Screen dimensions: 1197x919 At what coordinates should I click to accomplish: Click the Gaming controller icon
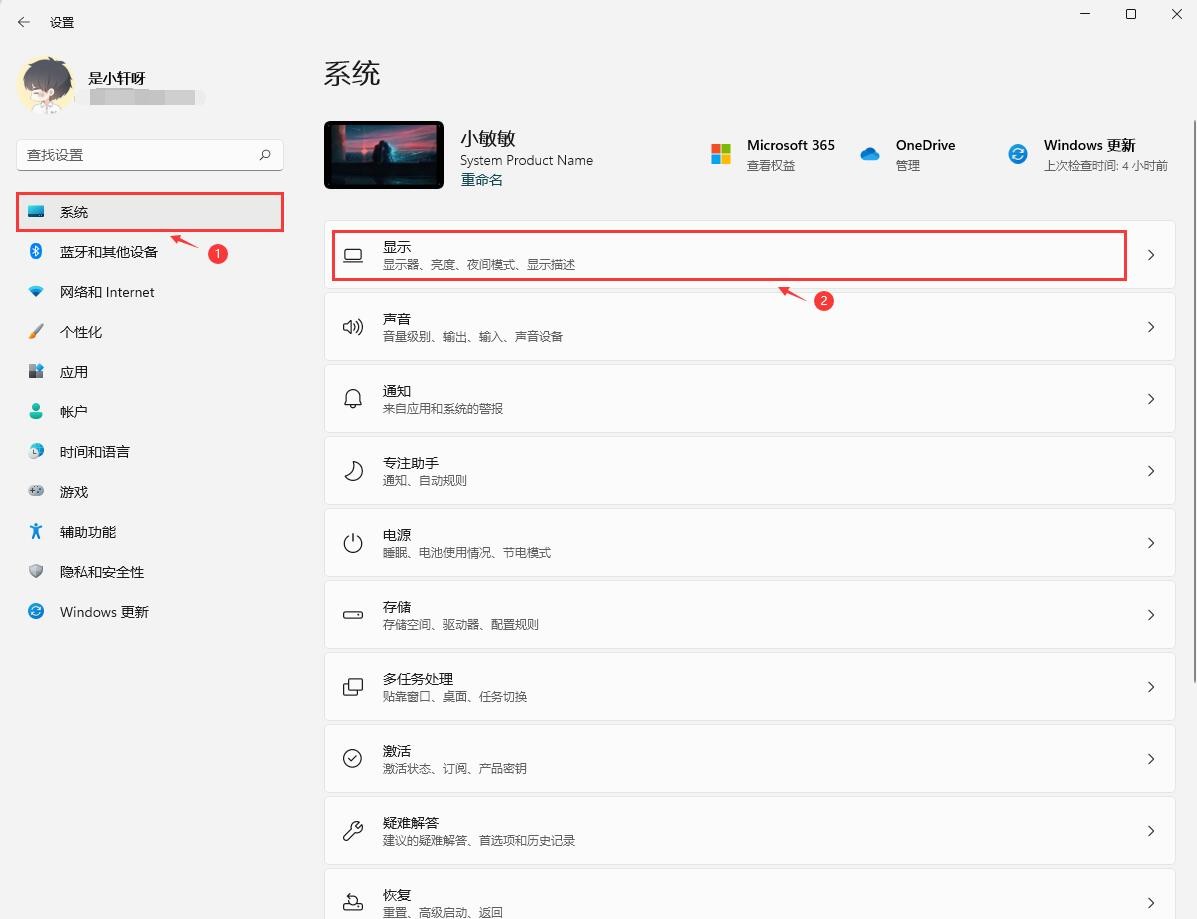(x=35, y=491)
